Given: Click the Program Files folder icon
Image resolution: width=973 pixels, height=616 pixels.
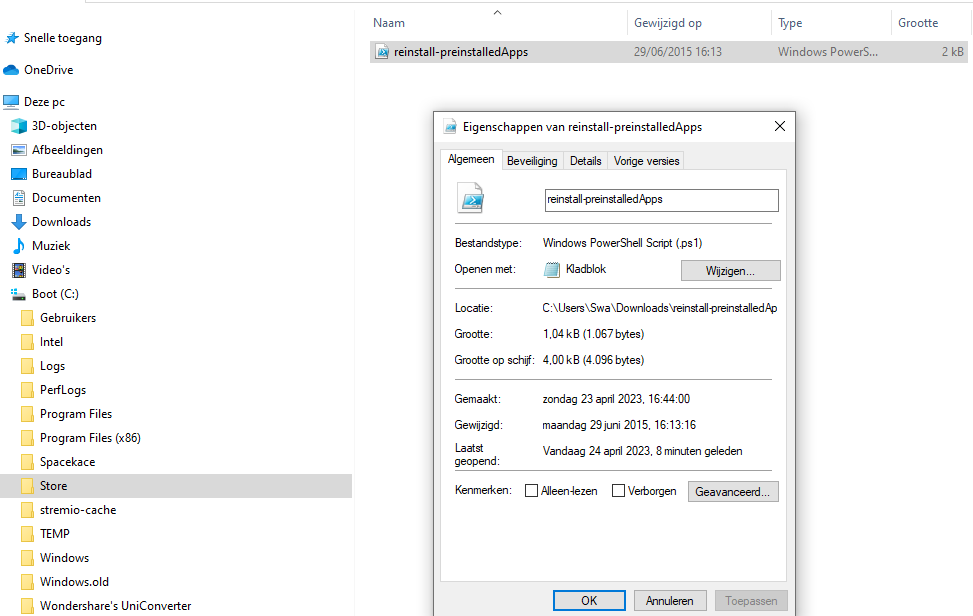Looking at the screenshot, I should point(27,414).
